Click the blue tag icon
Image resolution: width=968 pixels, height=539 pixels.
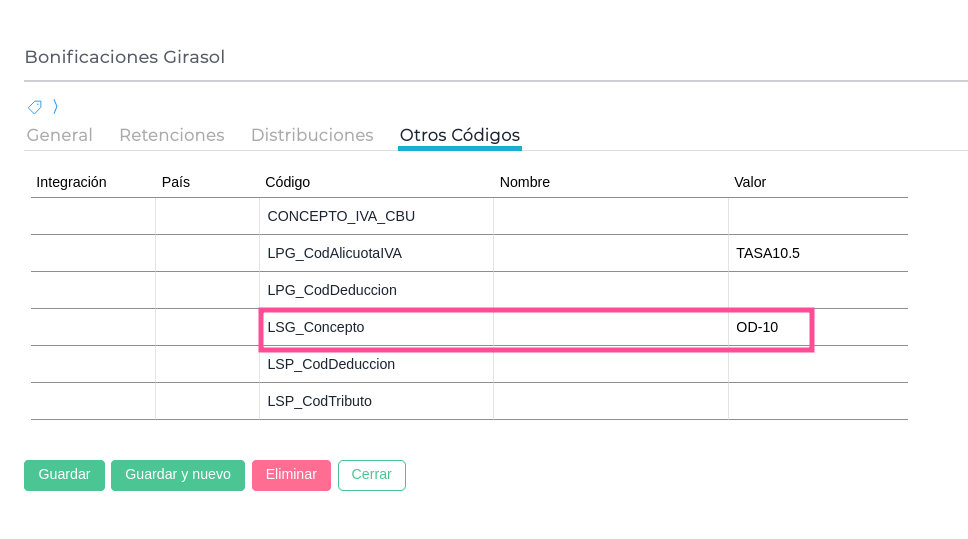(34, 106)
